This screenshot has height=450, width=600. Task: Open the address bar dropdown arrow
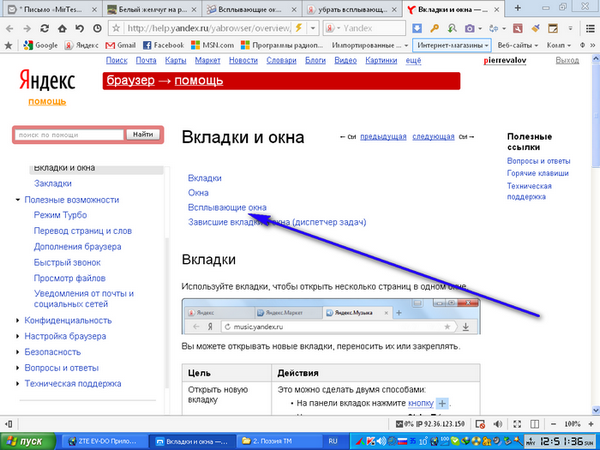pos(313,28)
